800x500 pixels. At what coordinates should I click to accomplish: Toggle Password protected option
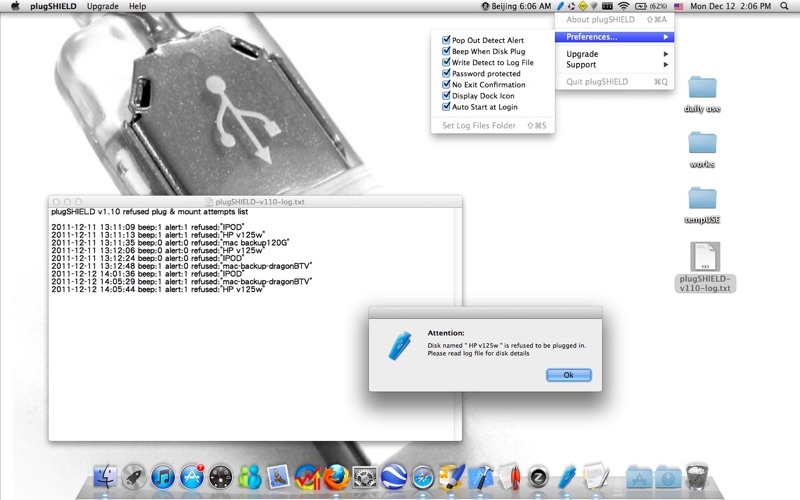[x=481, y=73]
